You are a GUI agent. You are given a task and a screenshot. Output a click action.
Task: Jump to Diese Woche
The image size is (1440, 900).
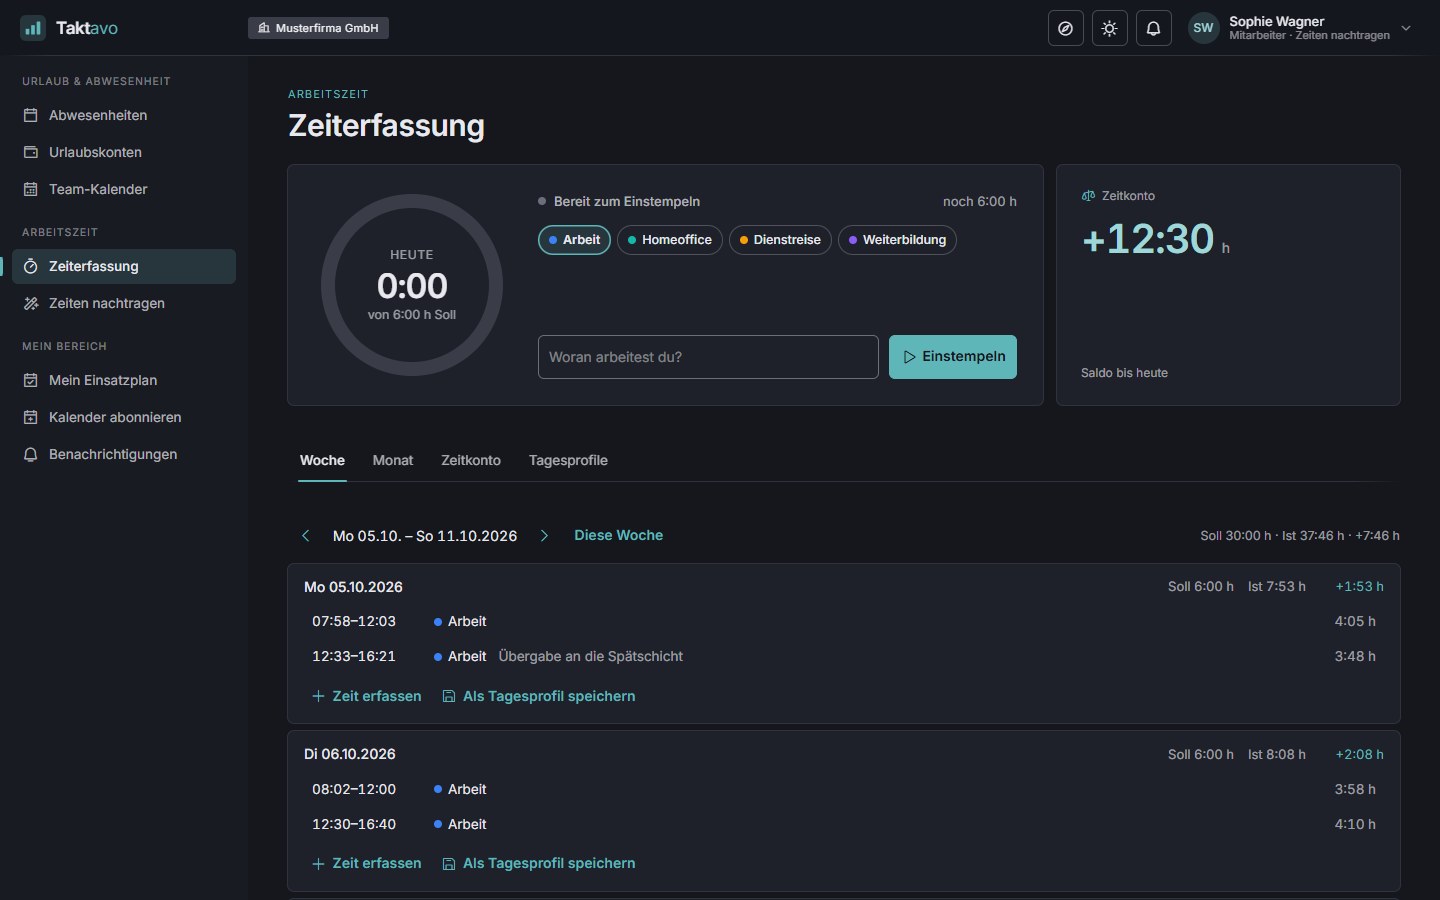click(x=618, y=536)
